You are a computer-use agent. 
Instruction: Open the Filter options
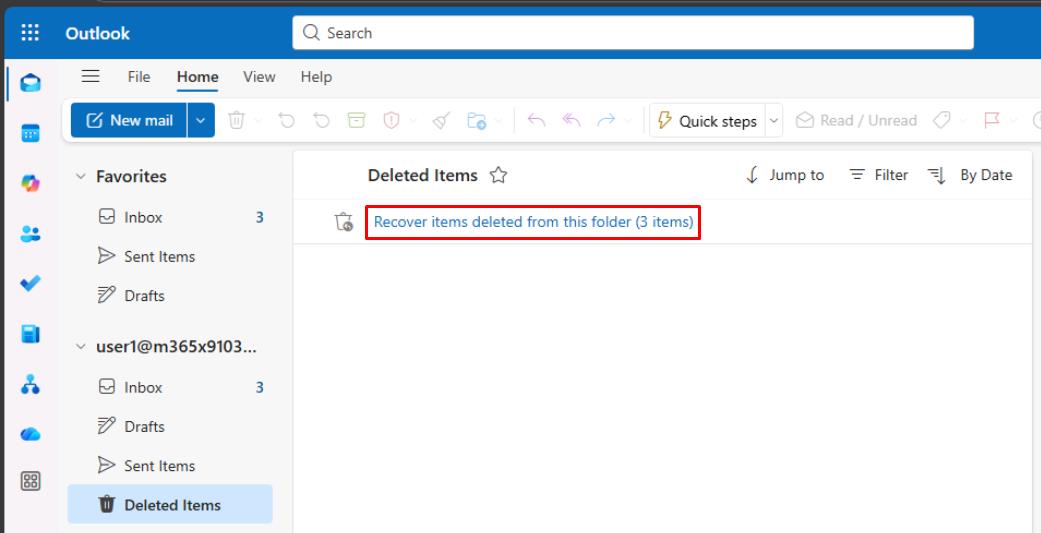tap(878, 175)
